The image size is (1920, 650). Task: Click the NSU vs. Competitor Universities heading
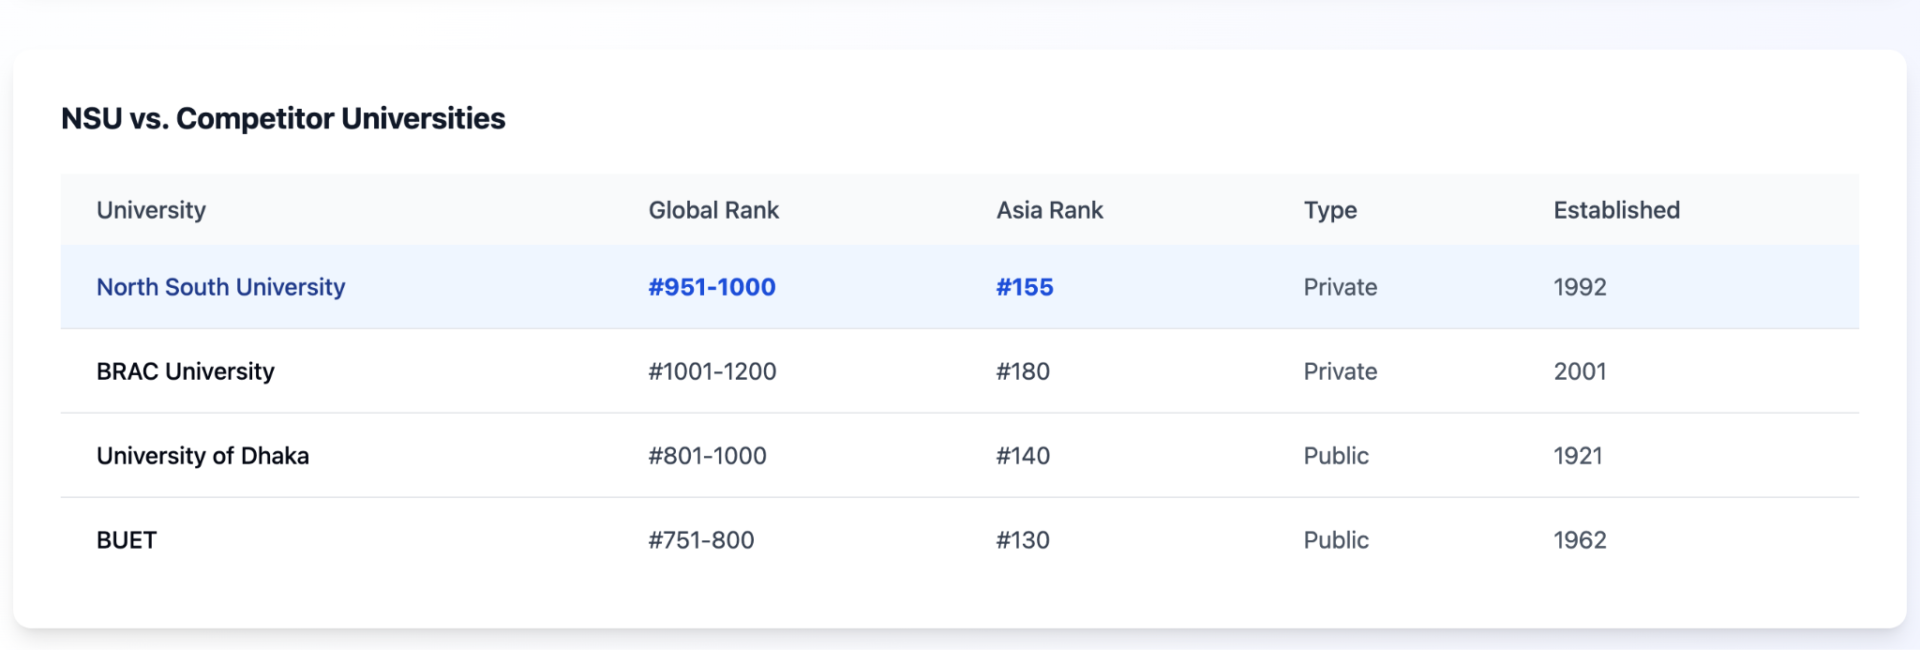click(283, 118)
